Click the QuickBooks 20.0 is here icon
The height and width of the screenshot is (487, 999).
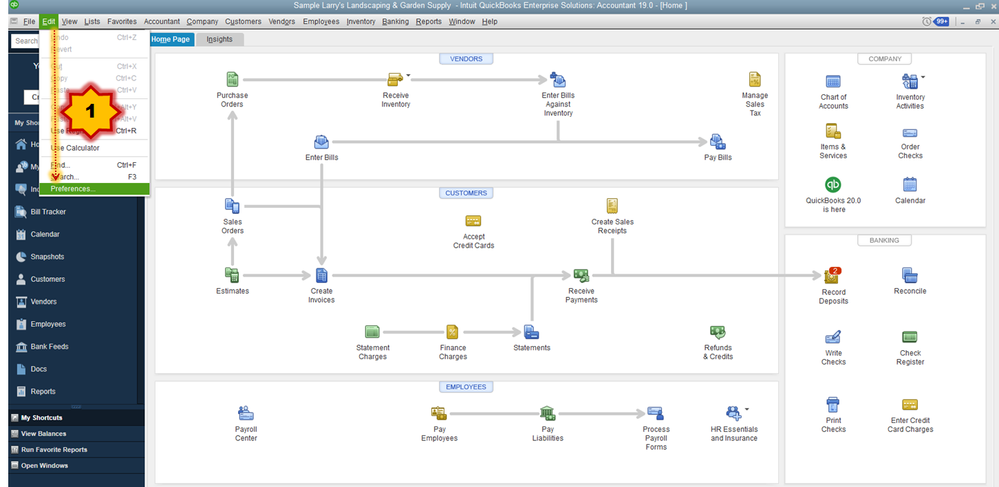tap(833, 184)
